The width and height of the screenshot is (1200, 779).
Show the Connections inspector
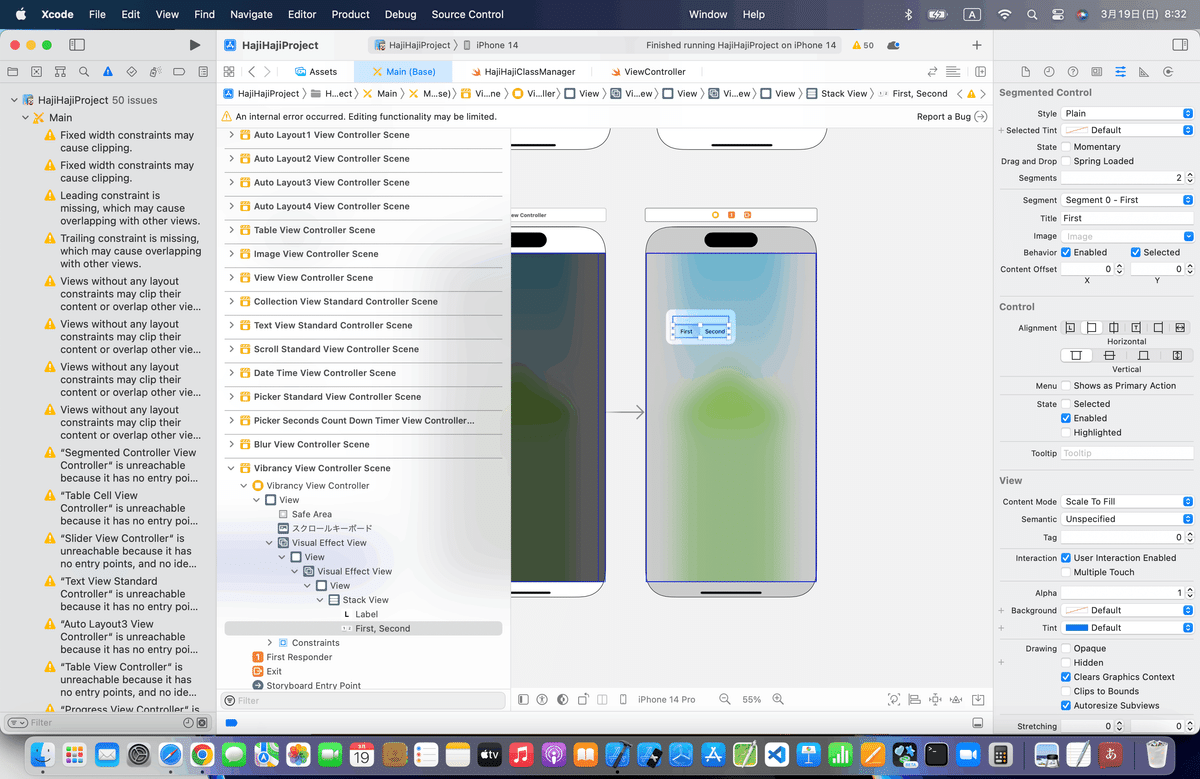point(1167,72)
